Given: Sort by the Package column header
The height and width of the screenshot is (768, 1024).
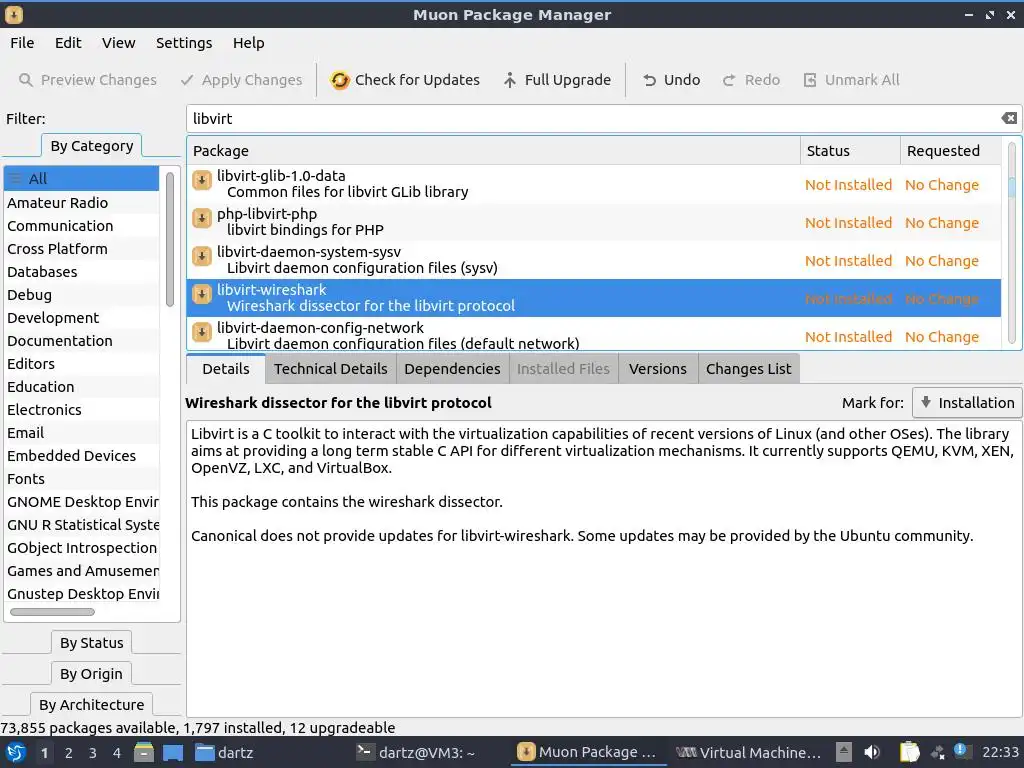Looking at the screenshot, I should tap(493, 151).
